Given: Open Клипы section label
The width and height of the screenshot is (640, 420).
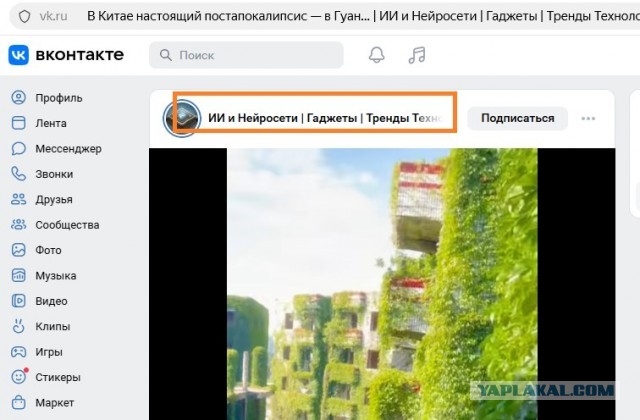Looking at the screenshot, I should pyautogui.click(x=53, y=327).
